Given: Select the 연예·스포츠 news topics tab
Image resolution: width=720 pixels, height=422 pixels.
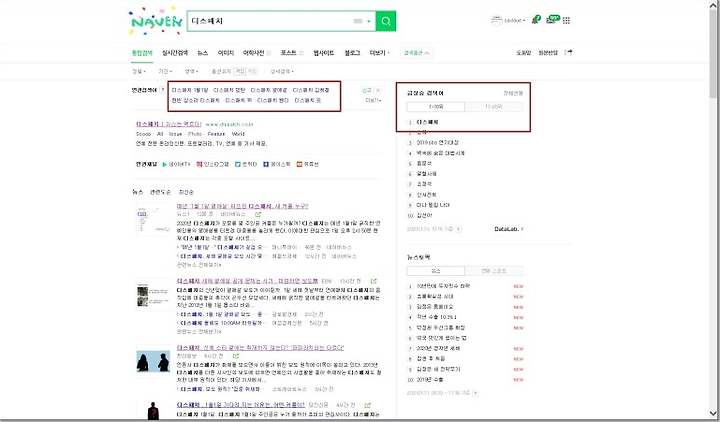Looking at the screenshot, I should pos(494,271).
